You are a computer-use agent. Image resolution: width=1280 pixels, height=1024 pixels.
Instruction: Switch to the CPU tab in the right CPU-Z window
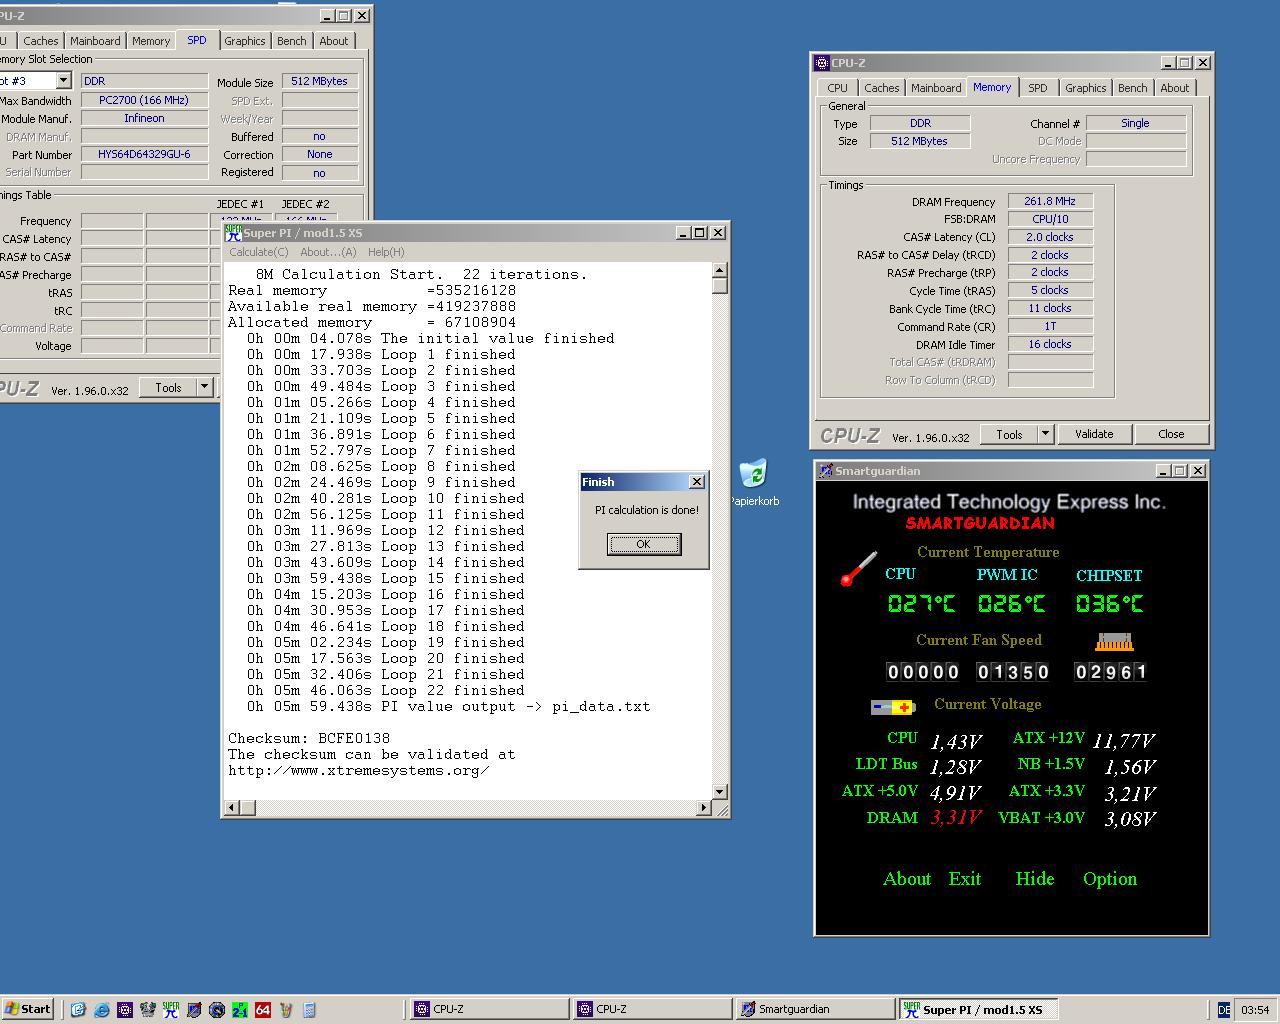[x=837, y=88]
